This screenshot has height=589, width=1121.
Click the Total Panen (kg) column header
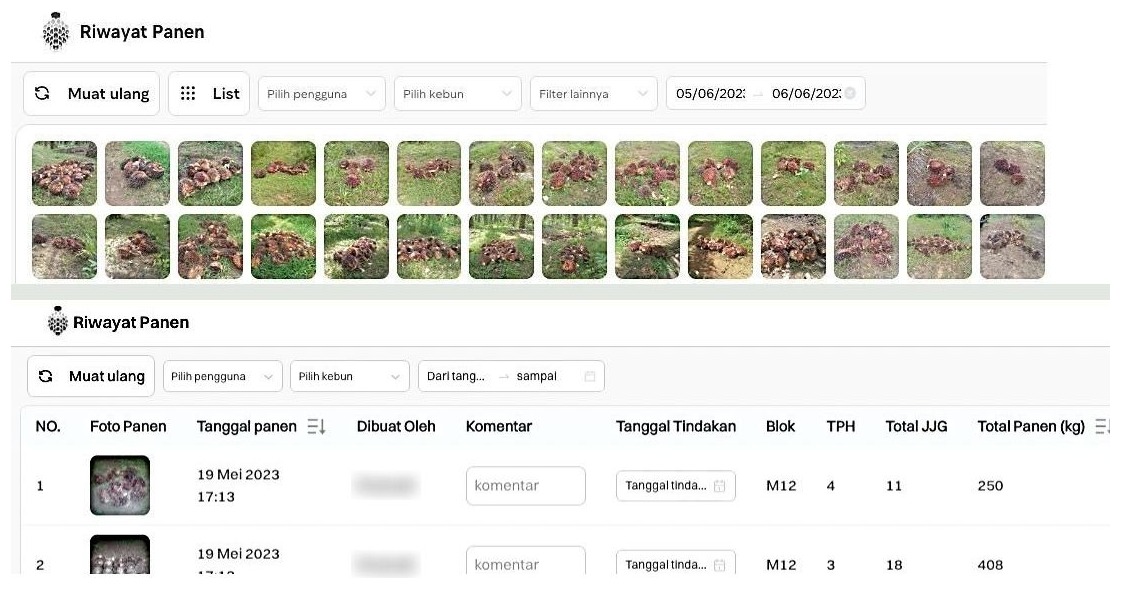coord(1031,427)
